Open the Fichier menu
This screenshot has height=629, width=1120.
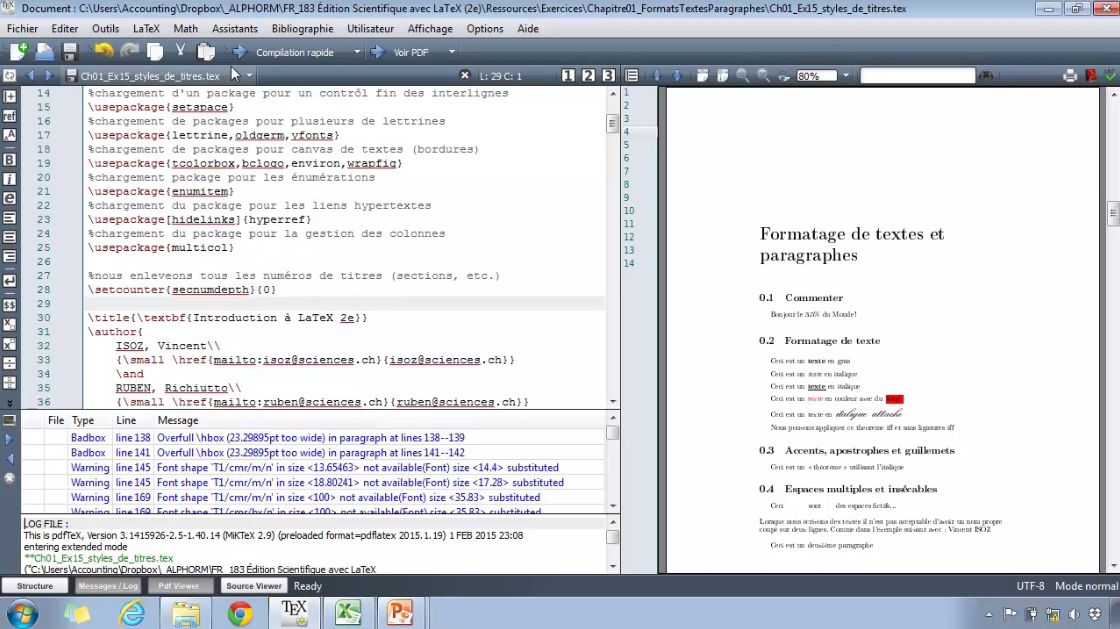pos(22,29)
